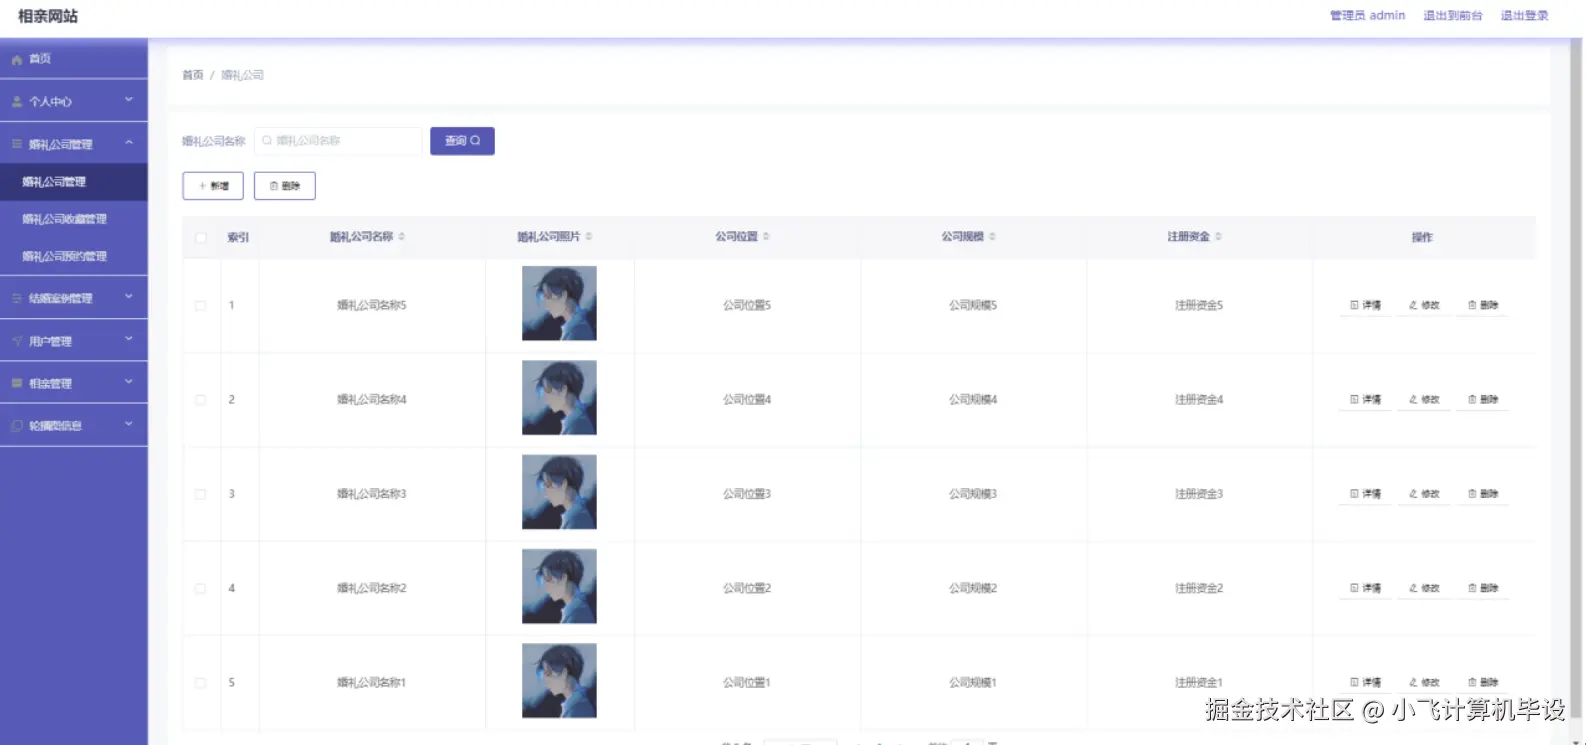Expand the 个人中心 menu chevron

point(129,101)
